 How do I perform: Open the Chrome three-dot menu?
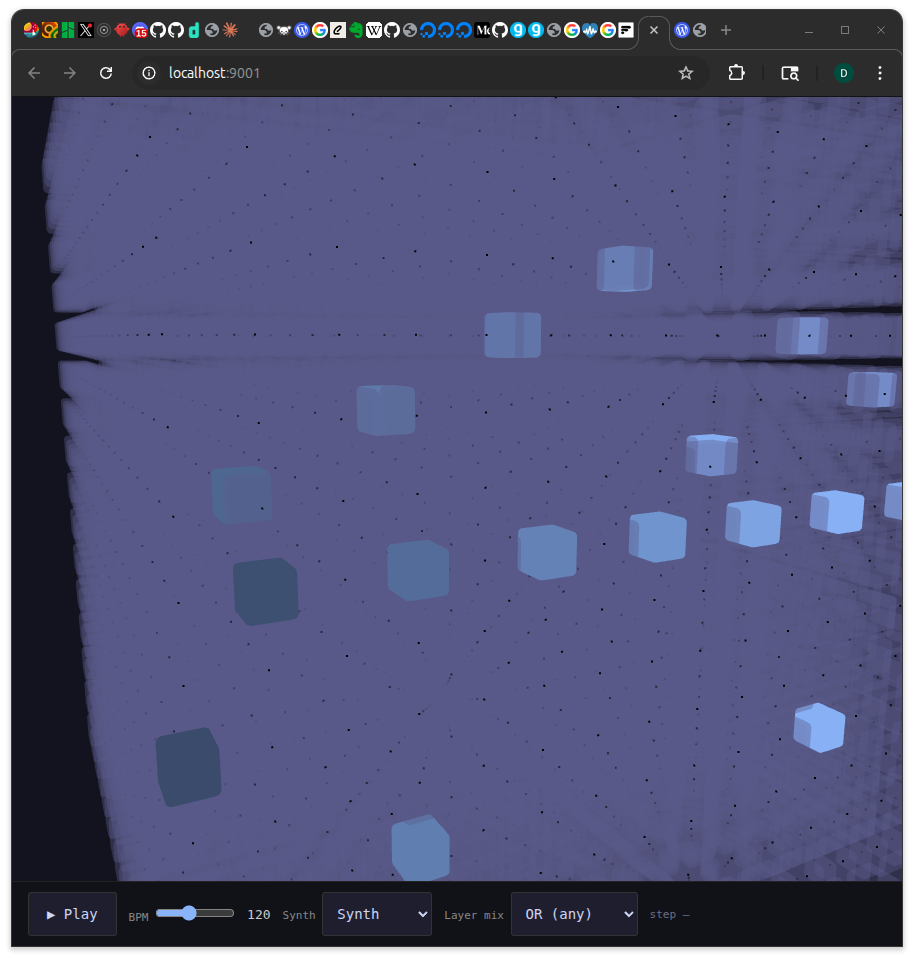coord(880,73)
